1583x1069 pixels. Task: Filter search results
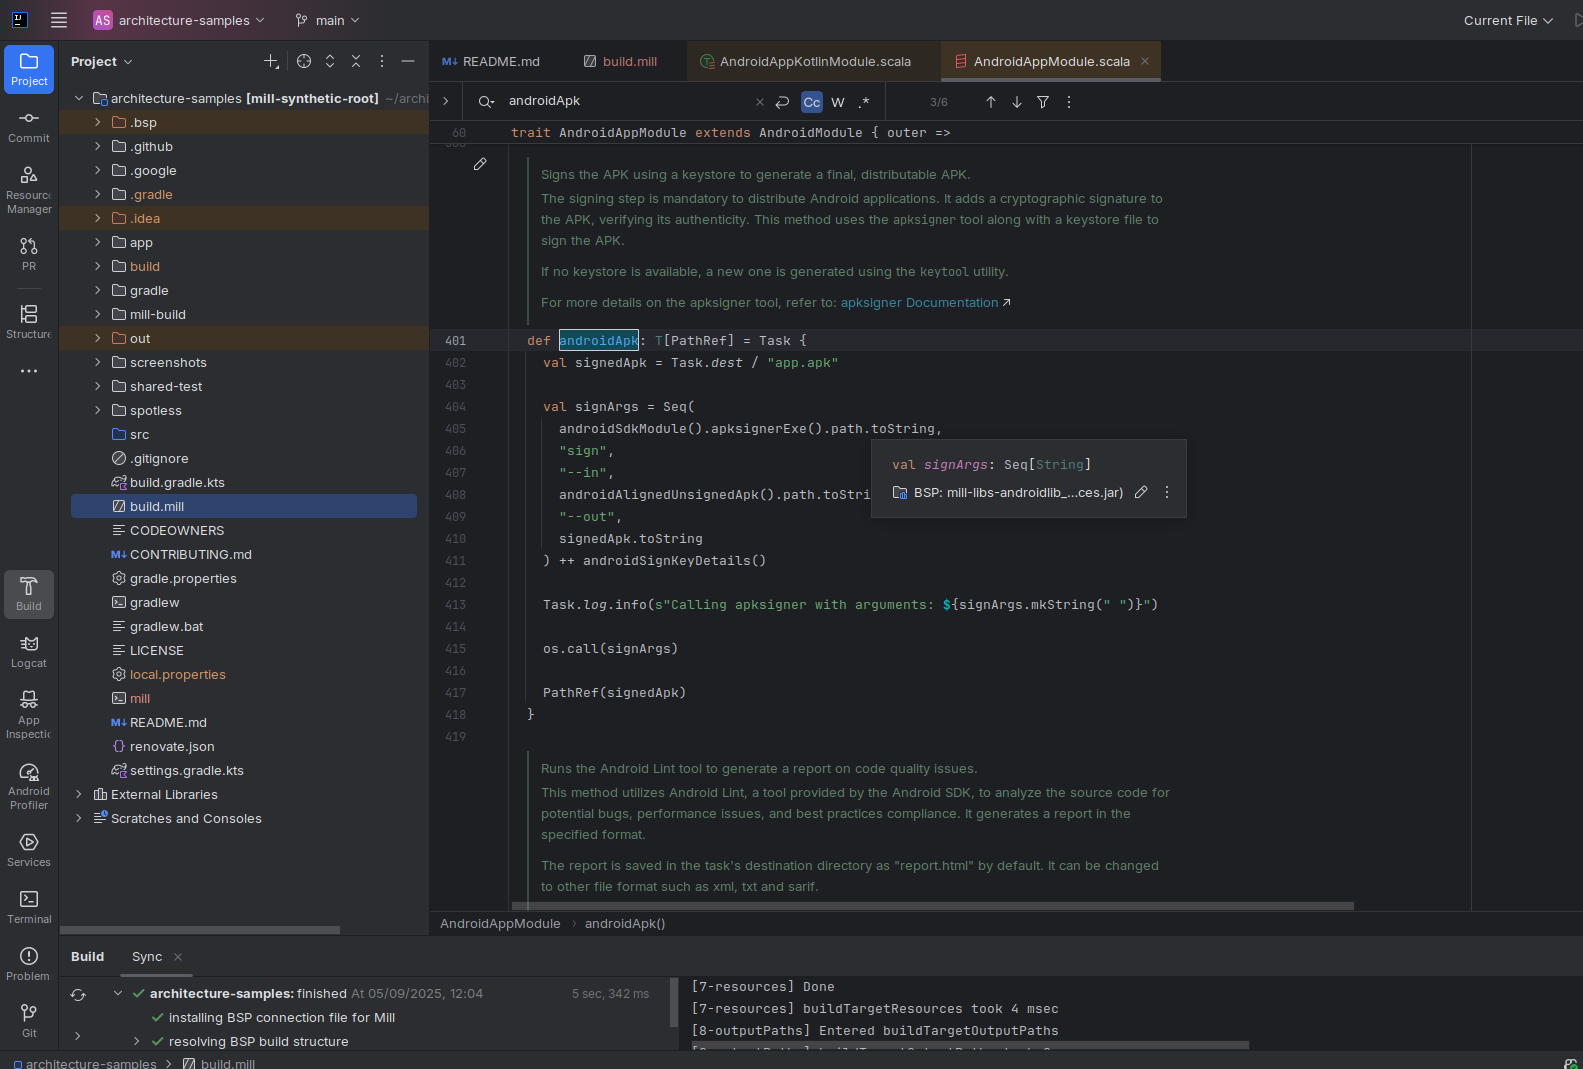pyautogui.click(x=1043, y=102)
